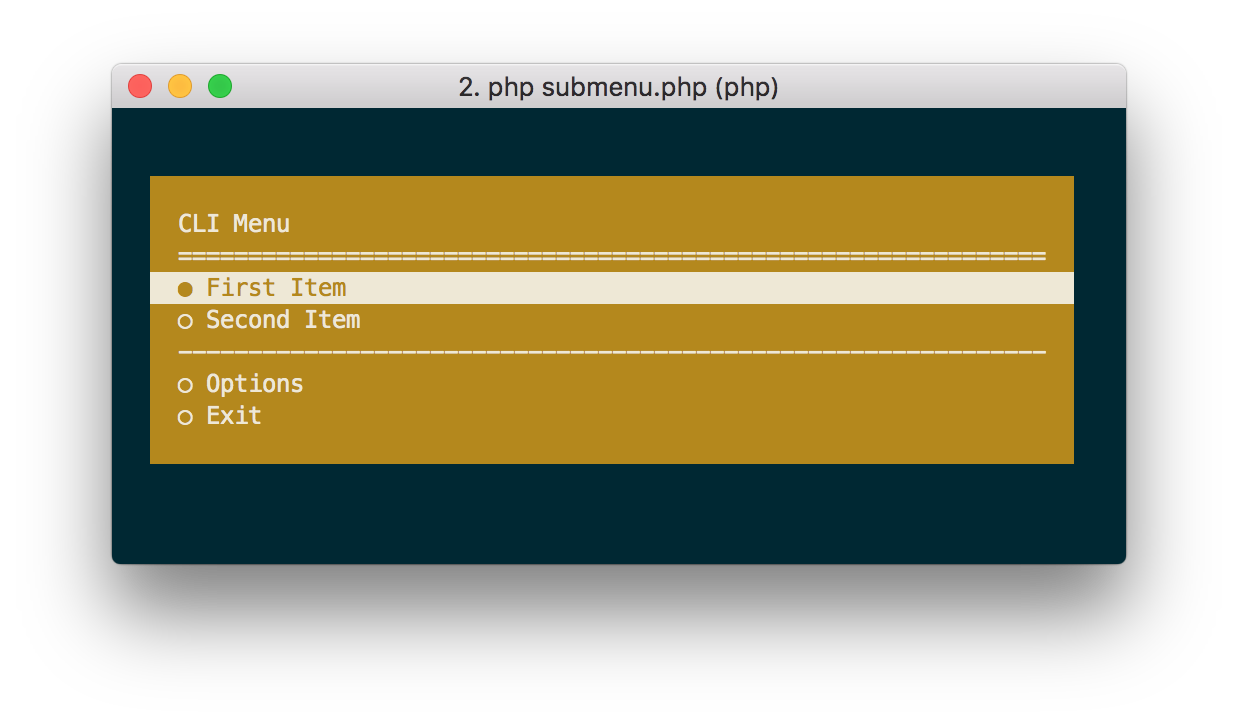Choose the Second Item menu entry text
Viewport: 1238px width, 724px height.
pyautogui.click(x=283, y=320)
